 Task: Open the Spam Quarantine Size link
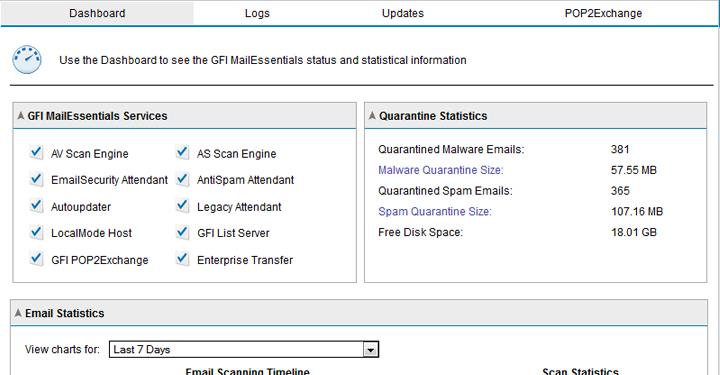point(435,211)
